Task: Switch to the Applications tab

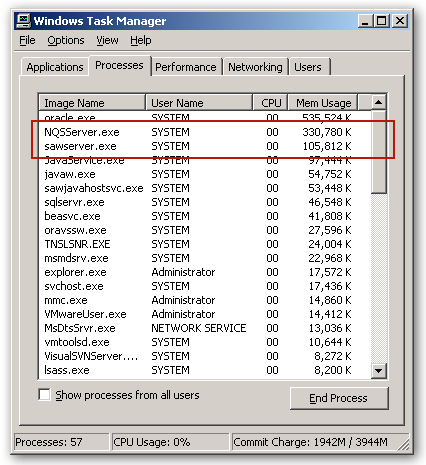Action: click(x=55, y=67)
